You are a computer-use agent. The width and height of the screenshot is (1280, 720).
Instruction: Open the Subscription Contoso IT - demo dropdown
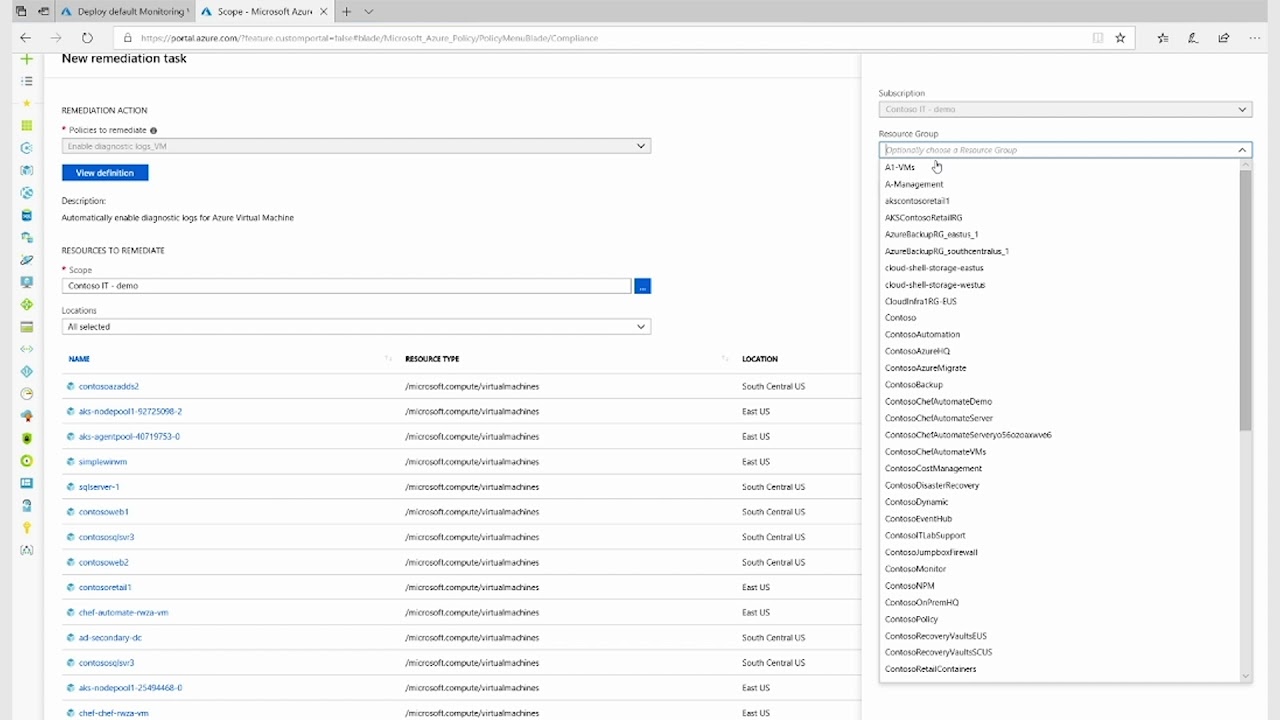click(x=1065, y=109)
